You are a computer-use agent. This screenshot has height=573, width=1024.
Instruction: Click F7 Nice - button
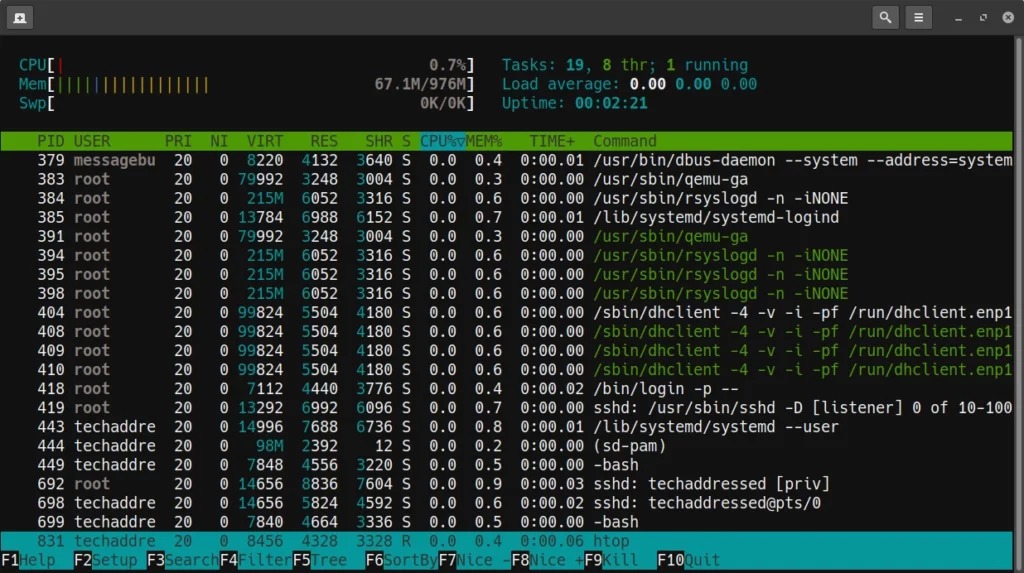coord(475,560)
